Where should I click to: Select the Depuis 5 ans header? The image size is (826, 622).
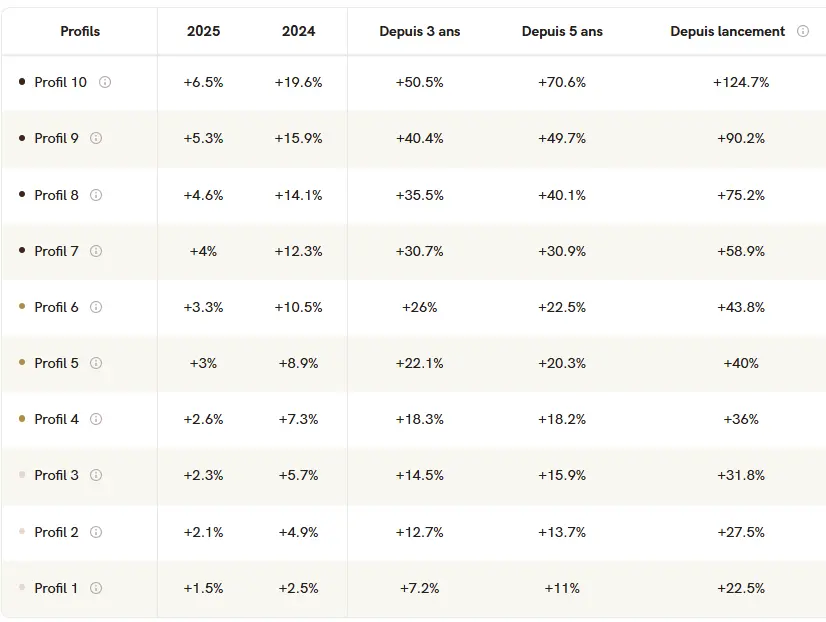pos(562,31)
